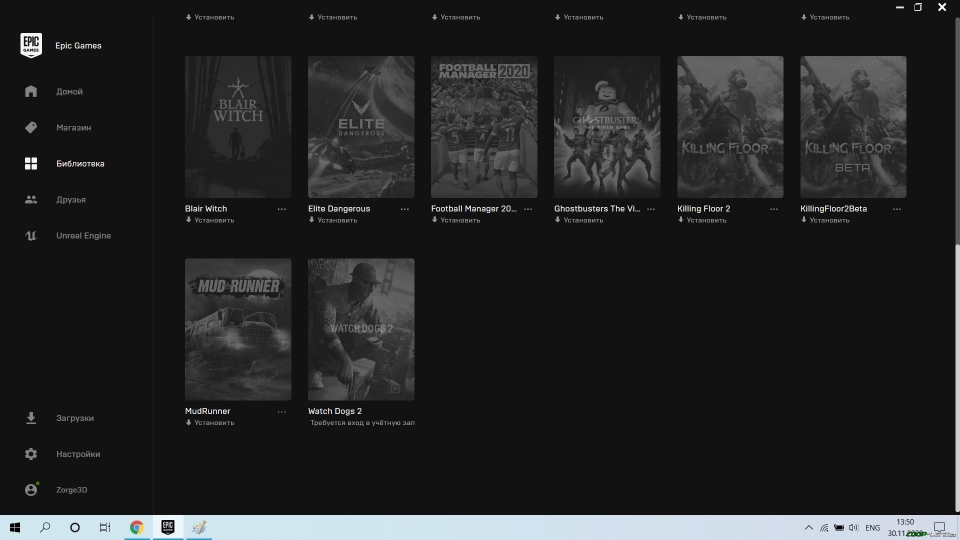Screen dimensions: 960x540
Task: Switch to Chrome in taskbar
Action: (x=137, y=527)
